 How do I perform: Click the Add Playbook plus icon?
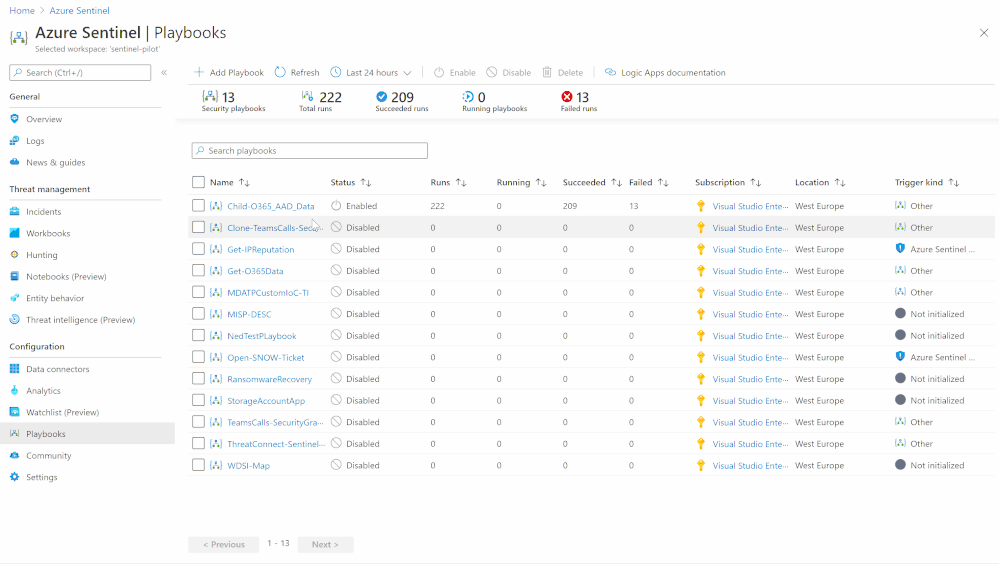coord(199,72)
